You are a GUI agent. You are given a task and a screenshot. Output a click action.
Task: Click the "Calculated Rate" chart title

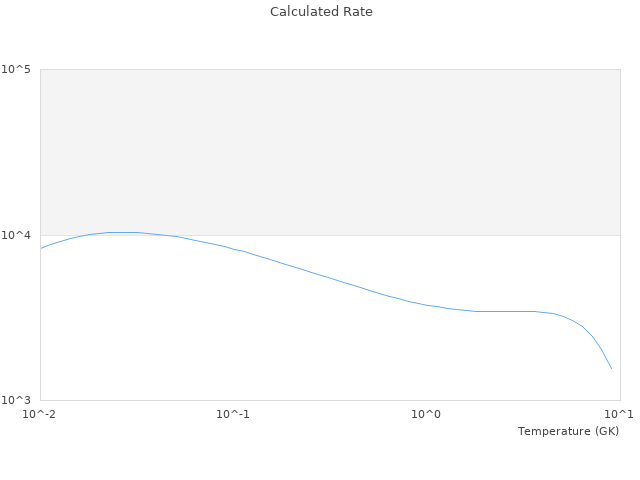(x=320, y=12)
